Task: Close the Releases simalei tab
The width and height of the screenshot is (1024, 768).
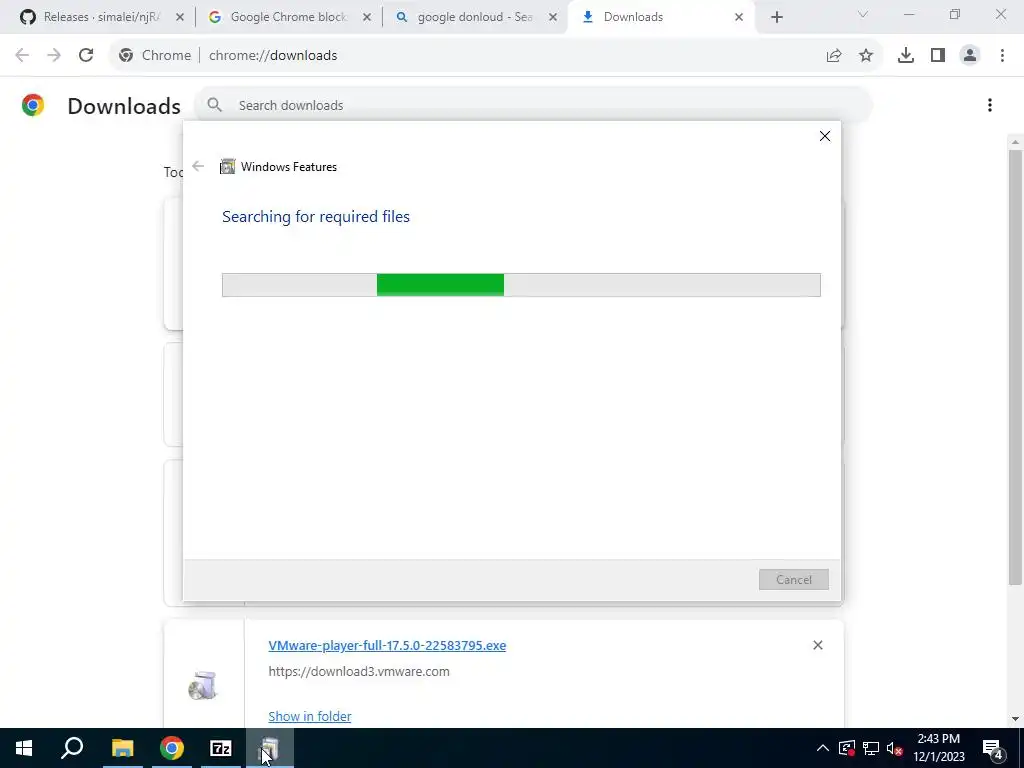Action: pos(180,17)
